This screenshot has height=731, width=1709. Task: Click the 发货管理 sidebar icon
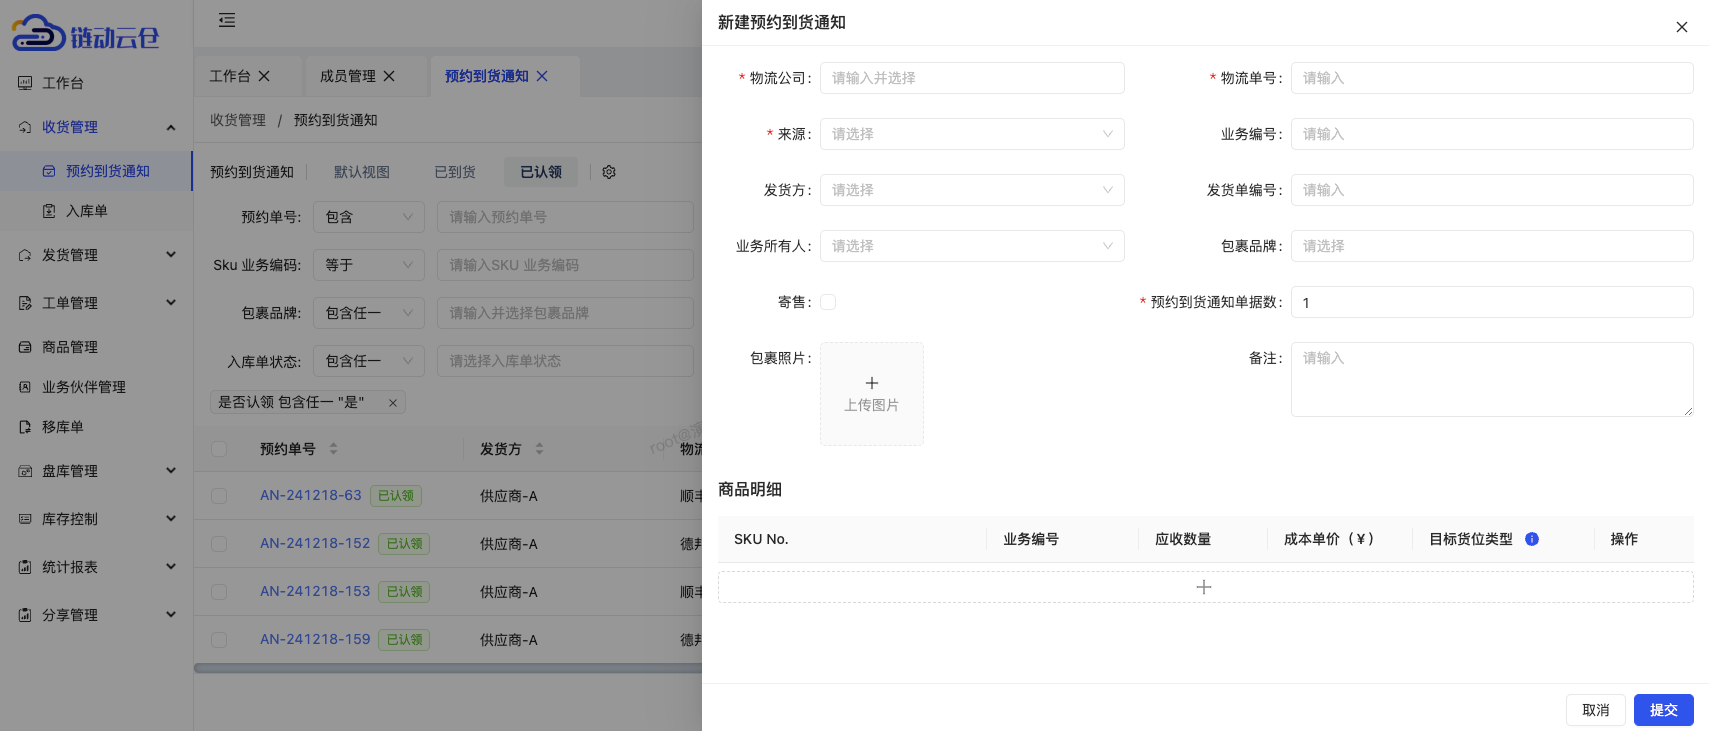[25, 255]
